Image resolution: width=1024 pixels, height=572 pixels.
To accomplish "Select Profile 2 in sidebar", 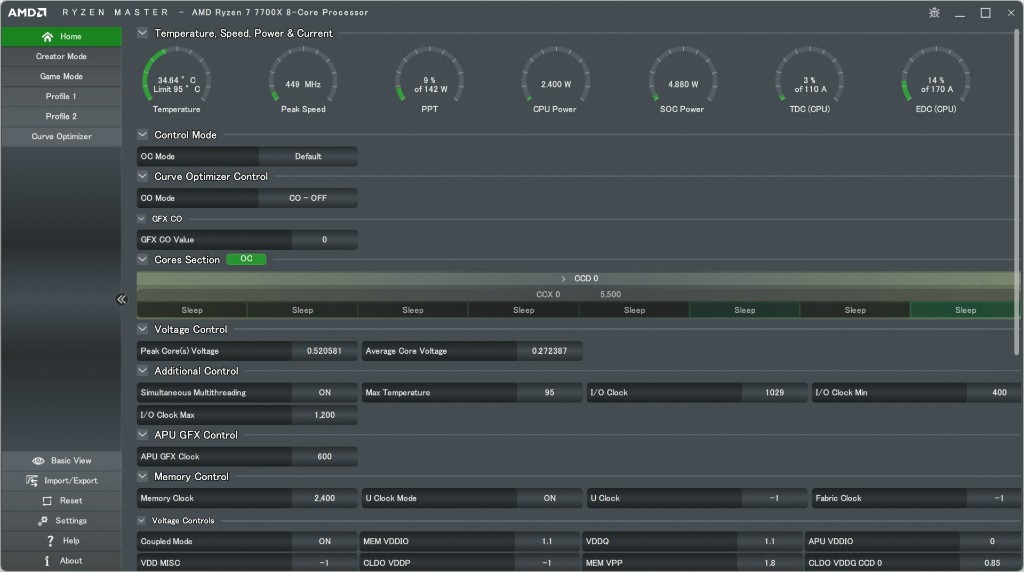I will click(61, 117).
